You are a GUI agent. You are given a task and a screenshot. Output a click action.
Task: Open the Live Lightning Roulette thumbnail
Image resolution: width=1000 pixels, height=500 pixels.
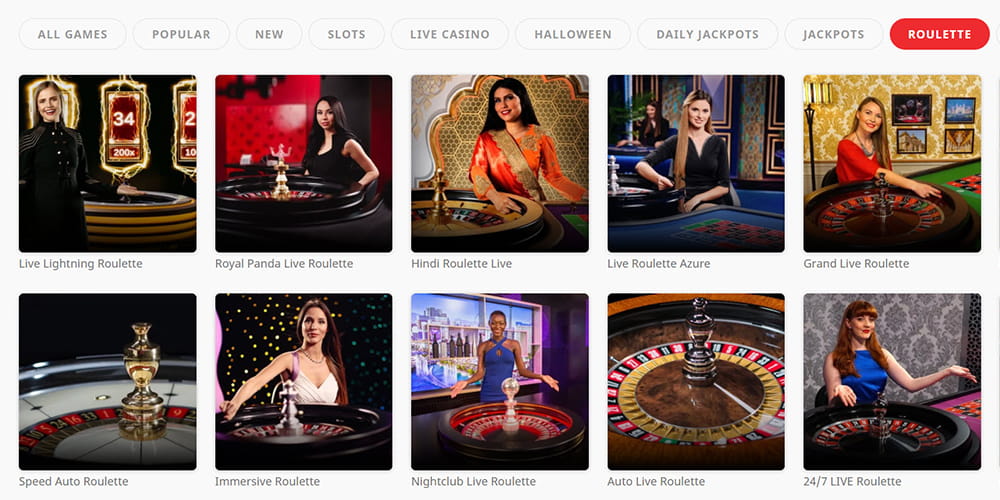pyautogui.click(x=108, y=163)
